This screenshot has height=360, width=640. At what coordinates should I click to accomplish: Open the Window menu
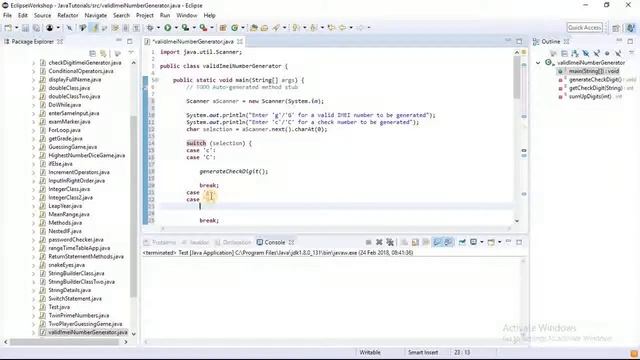coord(187,16)
